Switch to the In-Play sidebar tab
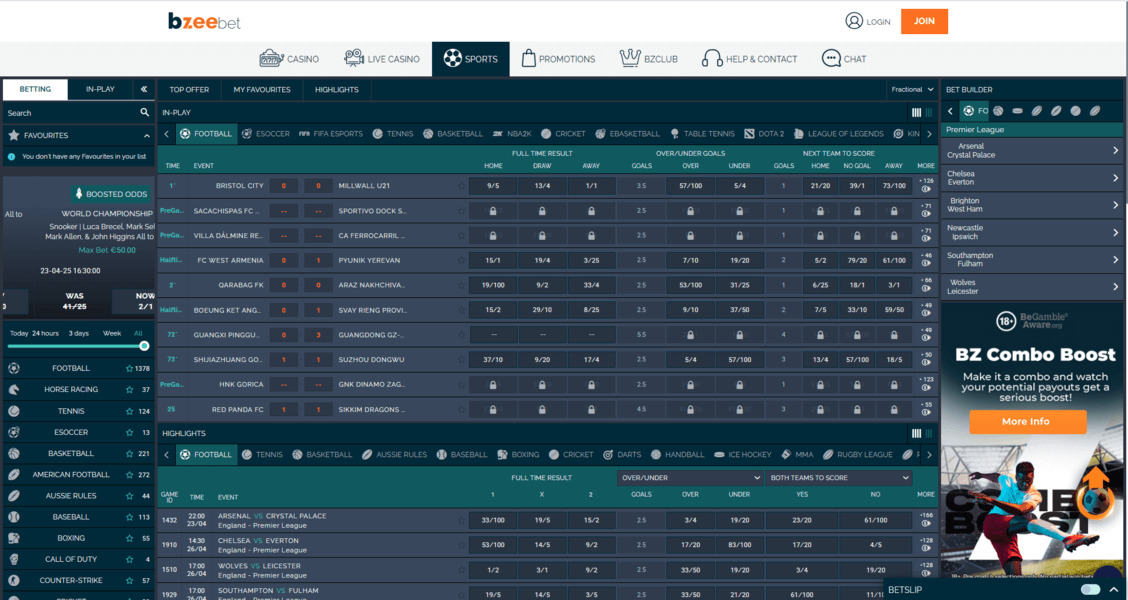 (x=101, y=89)
